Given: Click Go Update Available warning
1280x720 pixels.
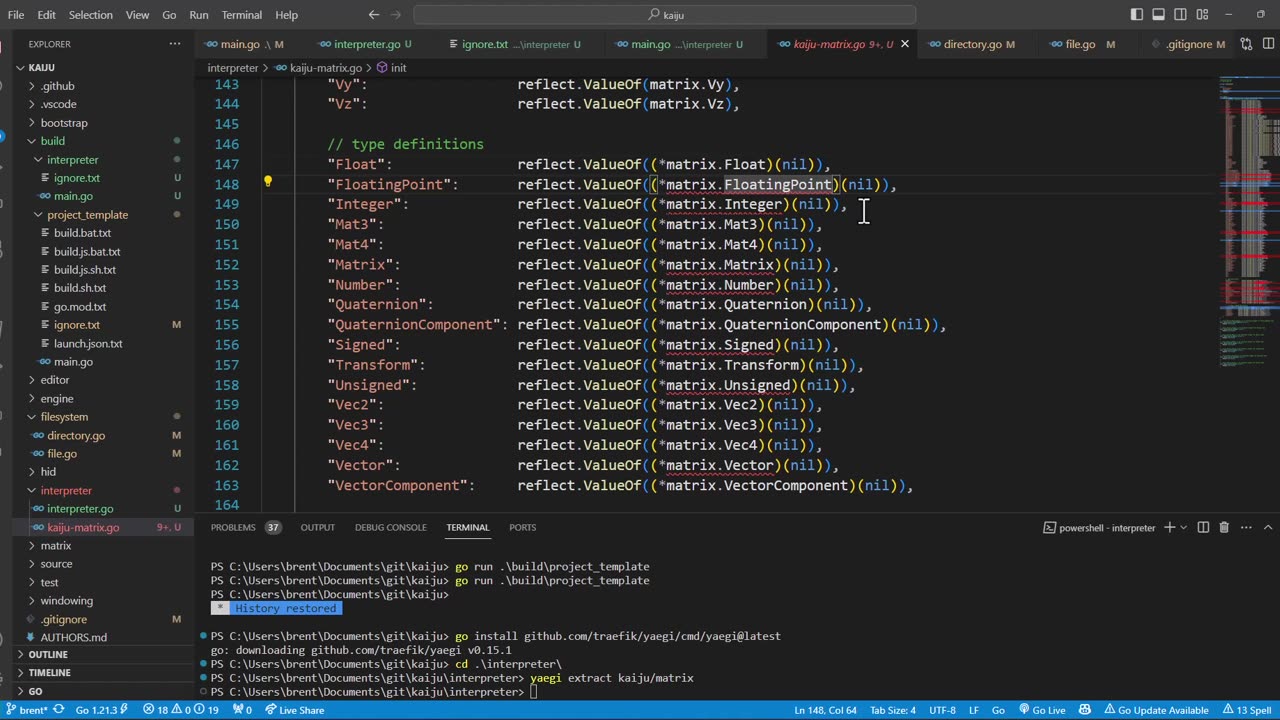Looking at the screenshot, I should point(1155,710).
